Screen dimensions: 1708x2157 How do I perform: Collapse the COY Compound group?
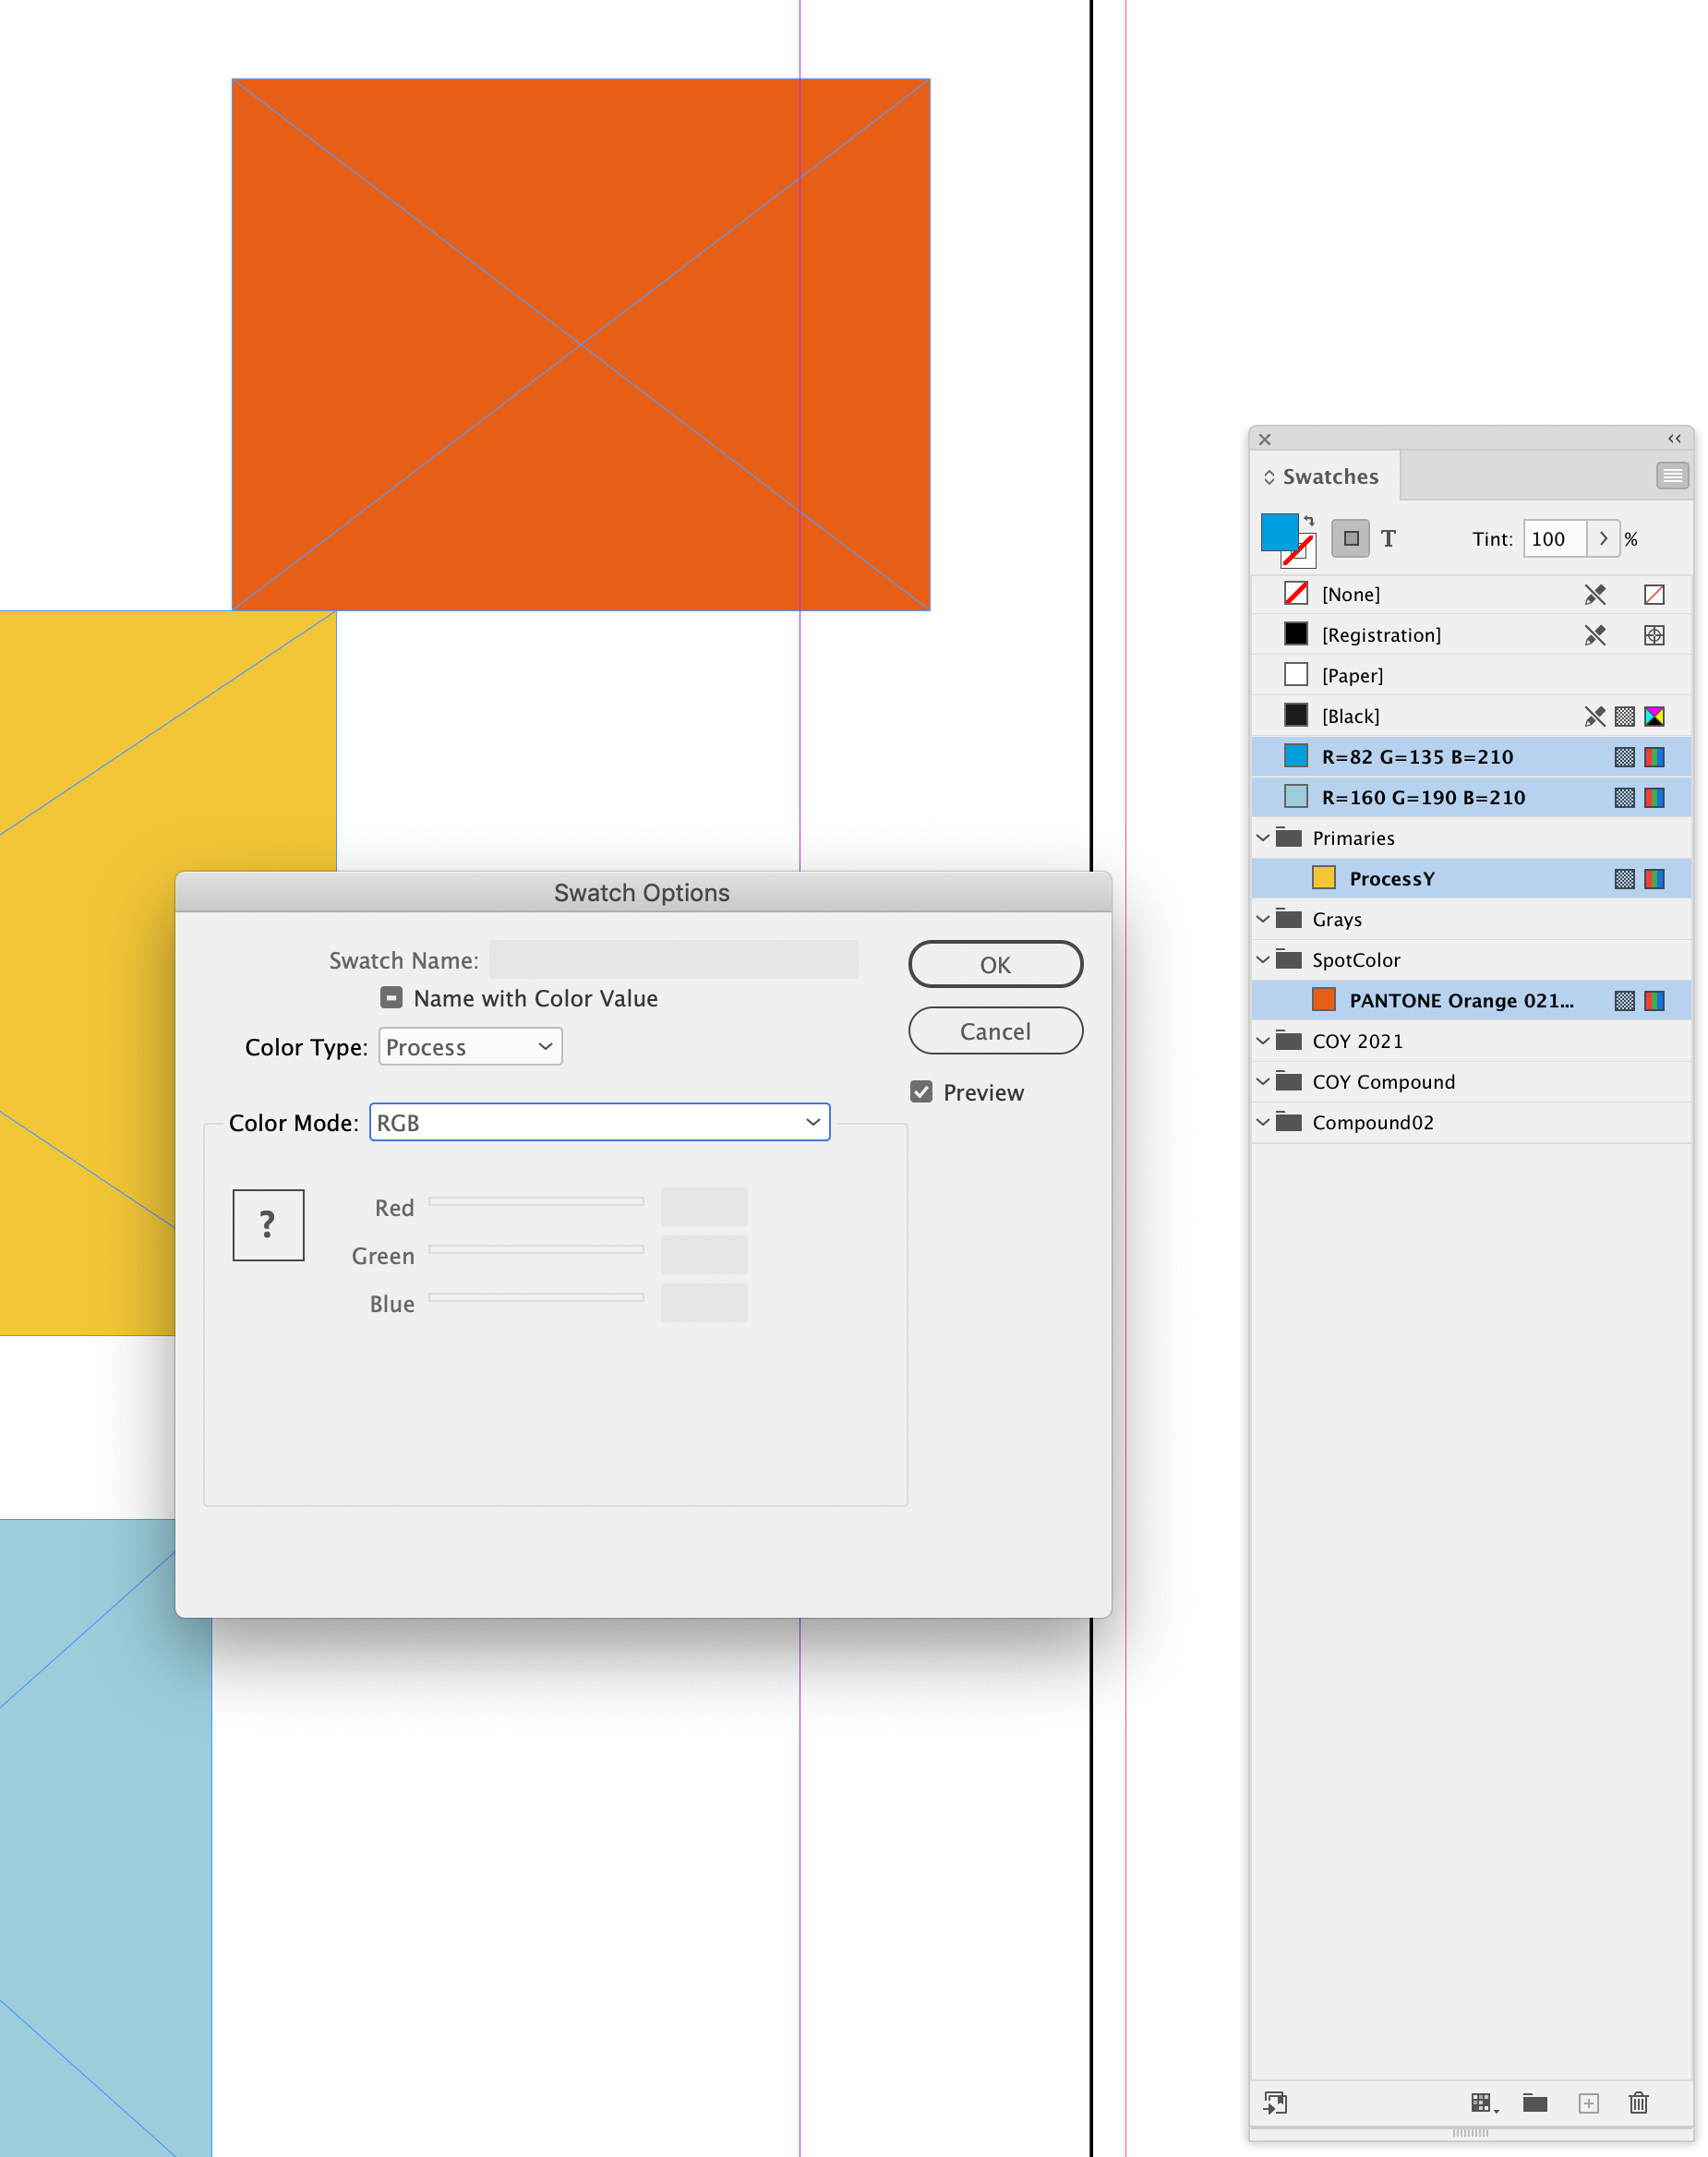pos(1263,1081)
